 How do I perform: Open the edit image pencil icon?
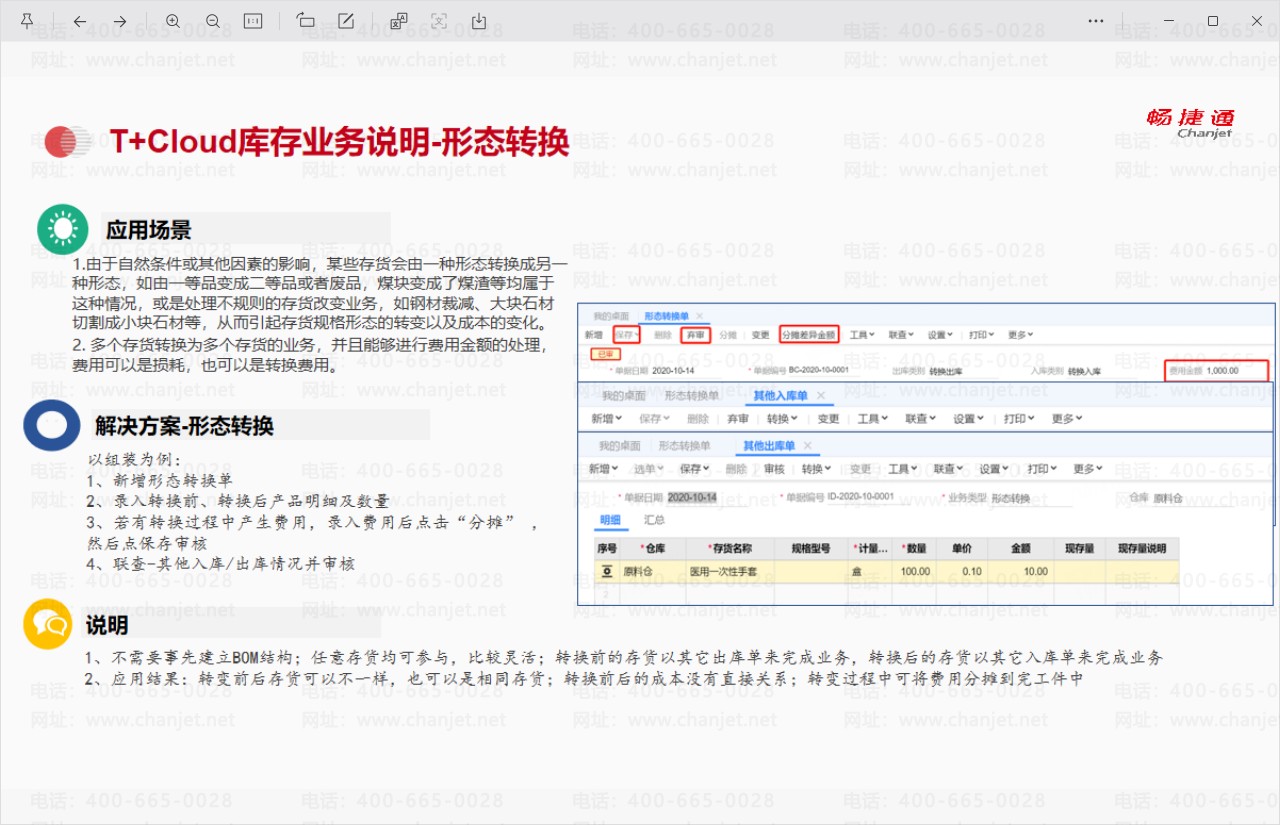click(x=346, y=21)
